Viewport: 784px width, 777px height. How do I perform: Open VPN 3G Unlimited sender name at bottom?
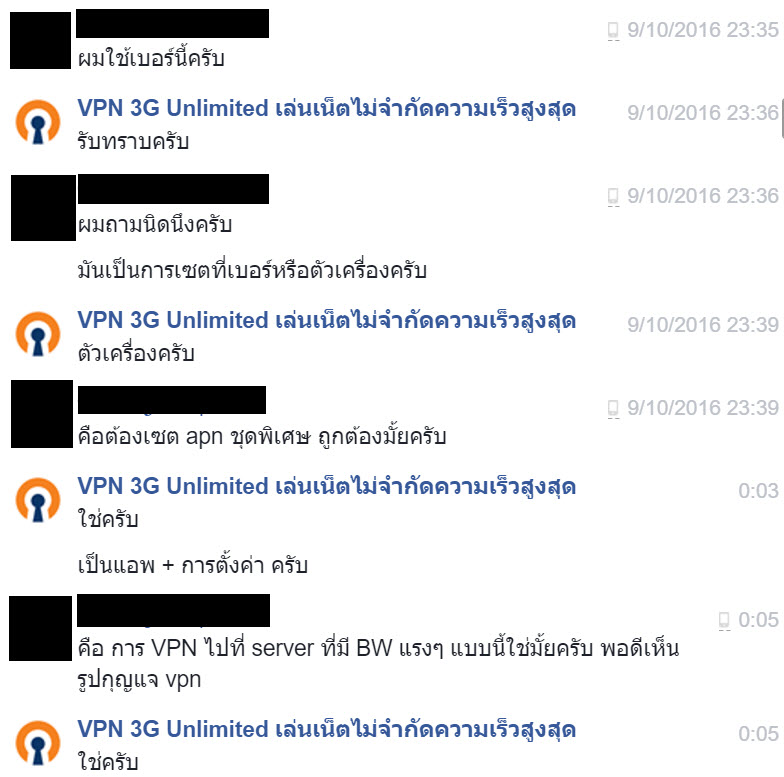point(326,730)
